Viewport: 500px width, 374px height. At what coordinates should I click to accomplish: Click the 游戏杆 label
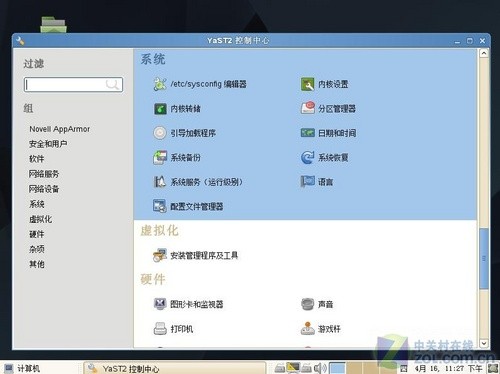click(329, 329)
